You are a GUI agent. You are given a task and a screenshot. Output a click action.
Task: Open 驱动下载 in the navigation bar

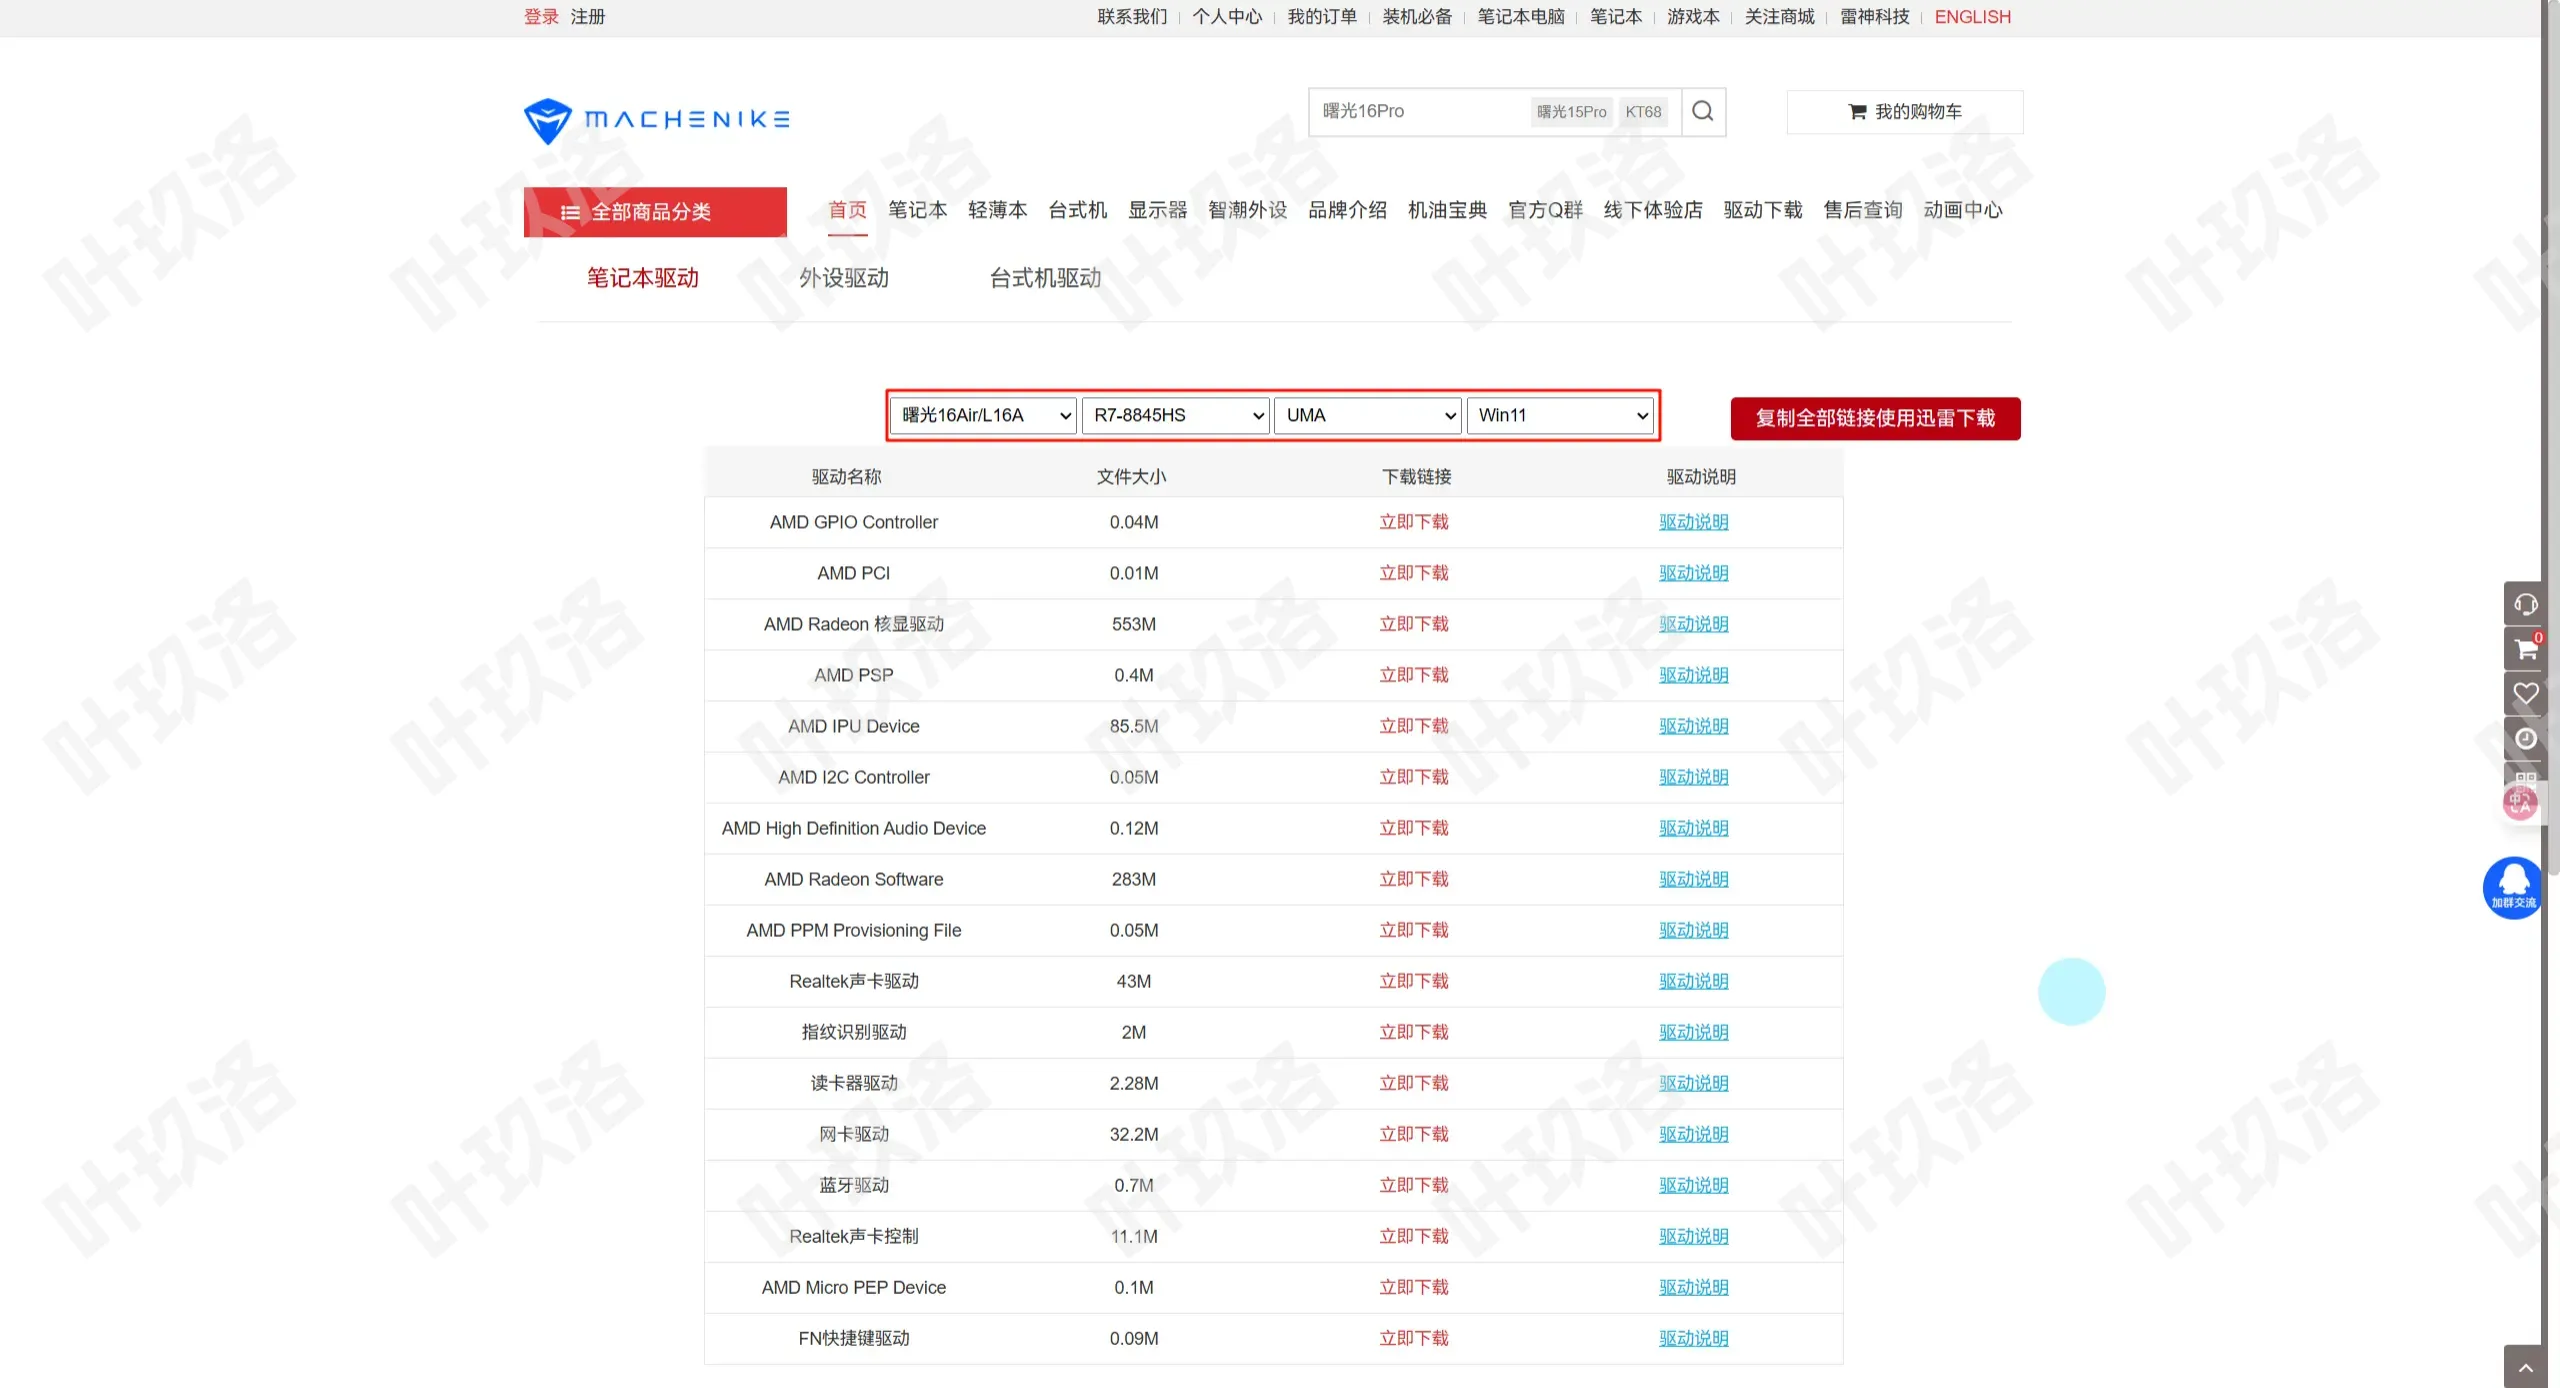point(1763,210)
